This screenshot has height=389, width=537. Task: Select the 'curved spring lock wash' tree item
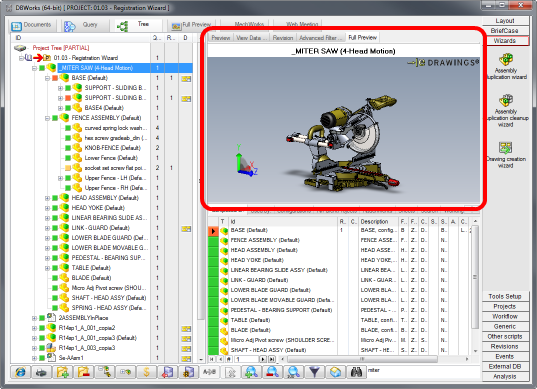[x=115, y=128]
